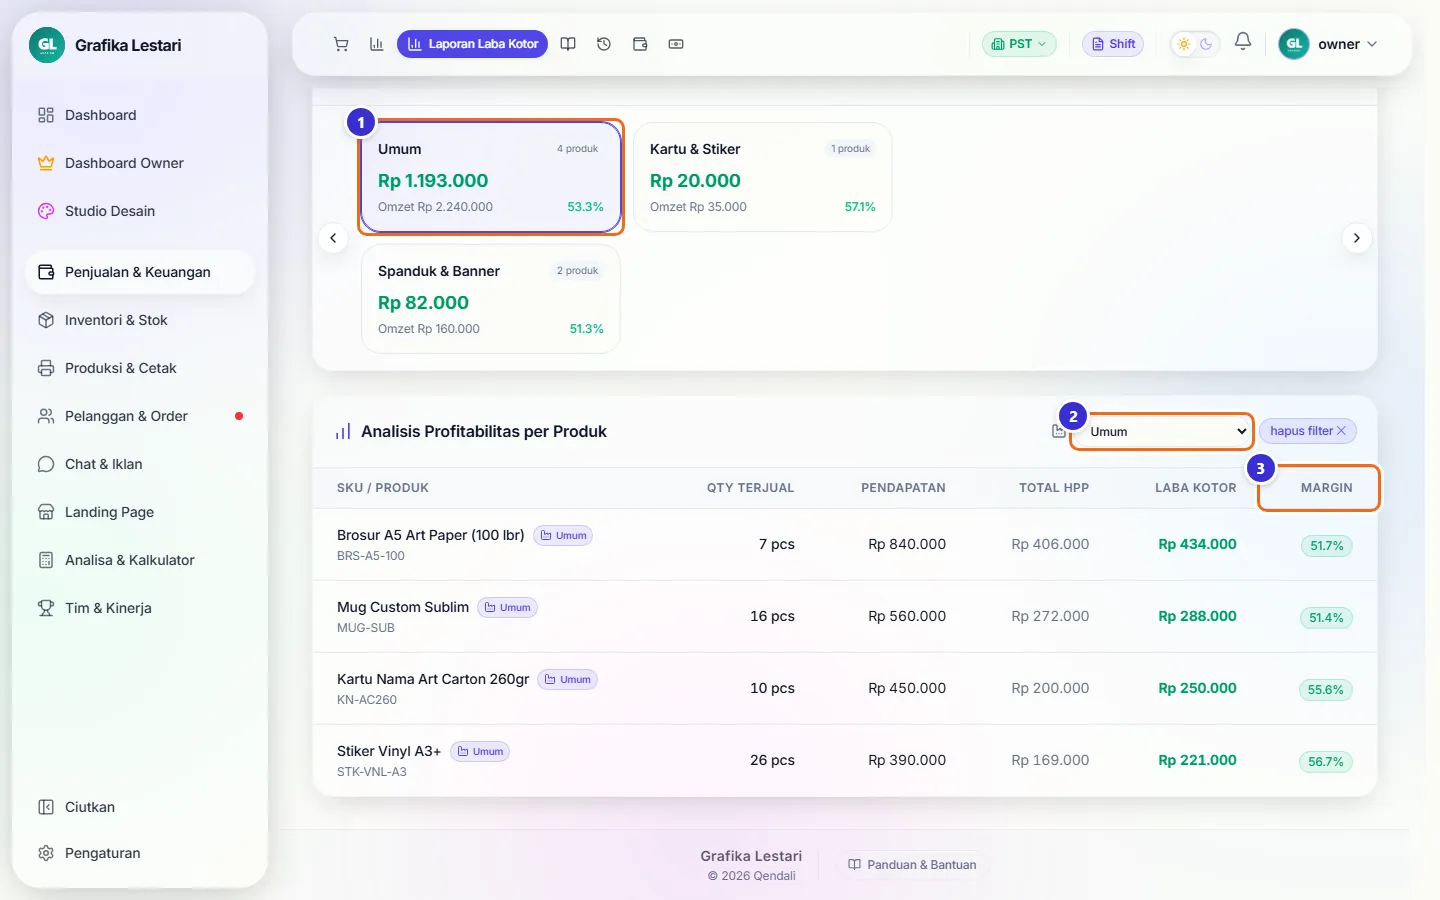Click the Produksi & Cetak printer icon
Image resolution: width=1440 pixels, height=900 pixels.
(x=46, y=368)
